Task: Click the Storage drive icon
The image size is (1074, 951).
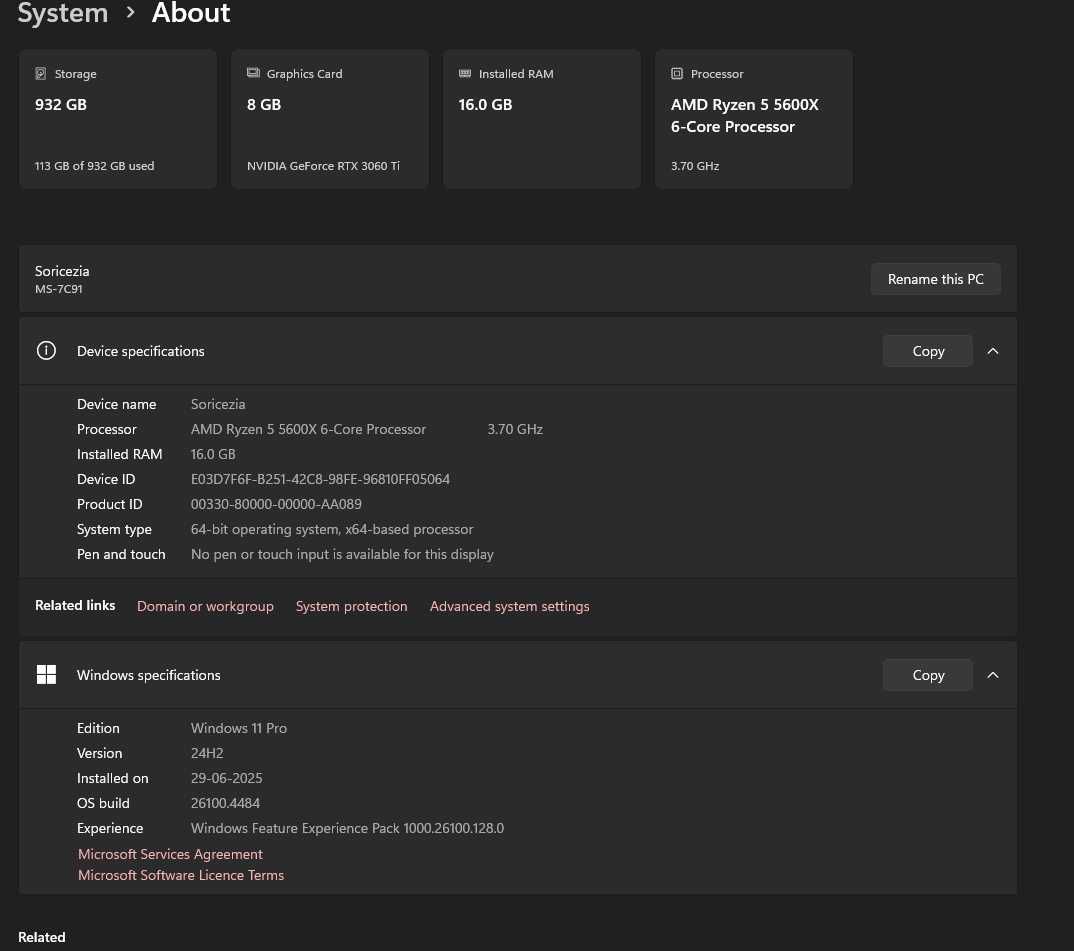Action: [x=41, y=73]
